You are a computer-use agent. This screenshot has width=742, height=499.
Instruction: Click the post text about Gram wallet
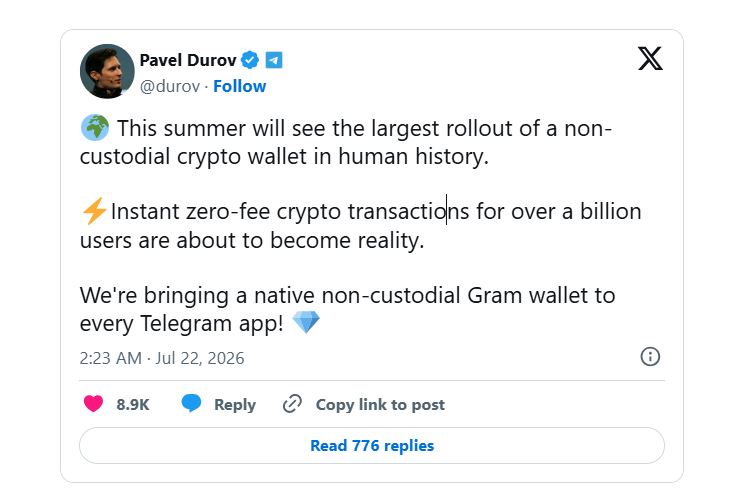click(347, 309)
